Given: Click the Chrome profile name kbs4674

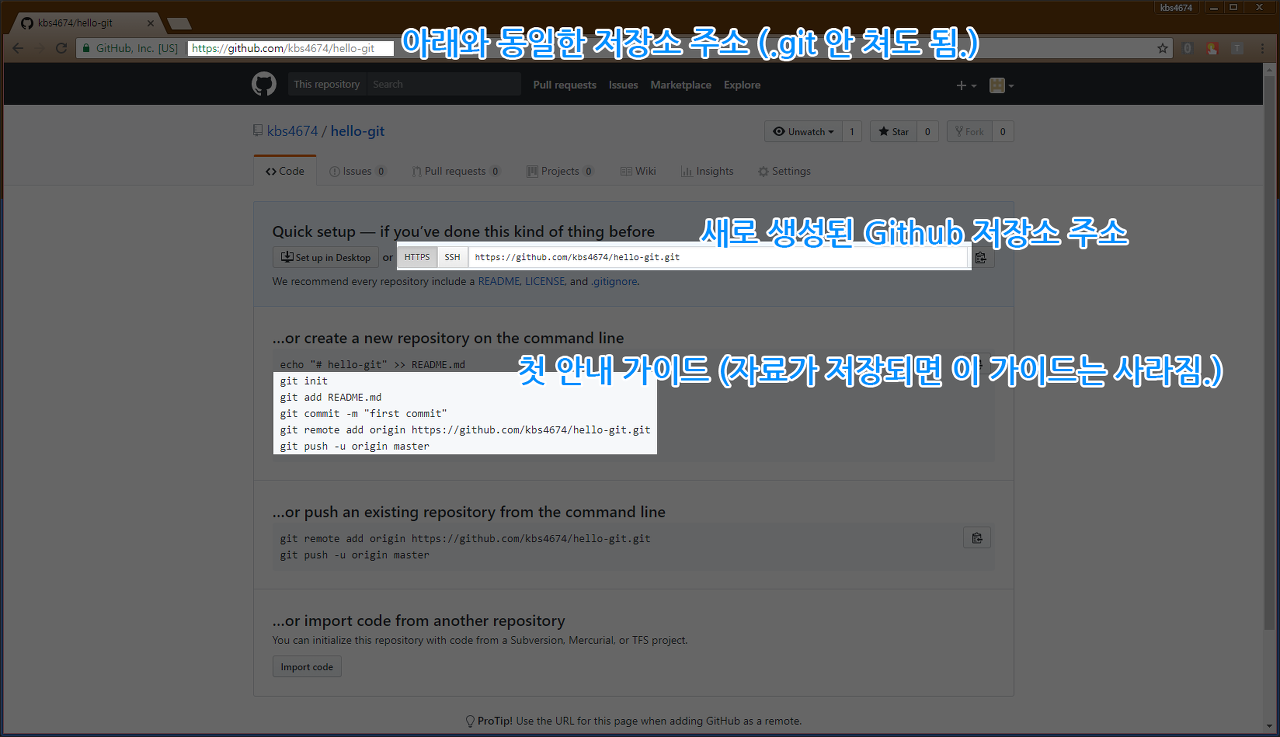Looking at the screenshot, I should click(1176, 7).
